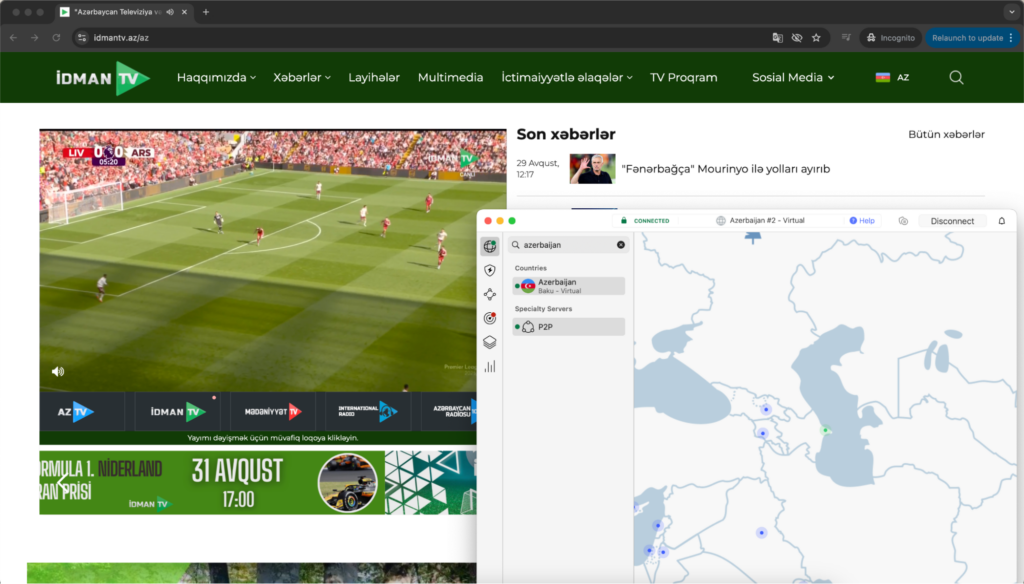
Task: Expand the Xəbərlər menu
Action: (302, 78)
